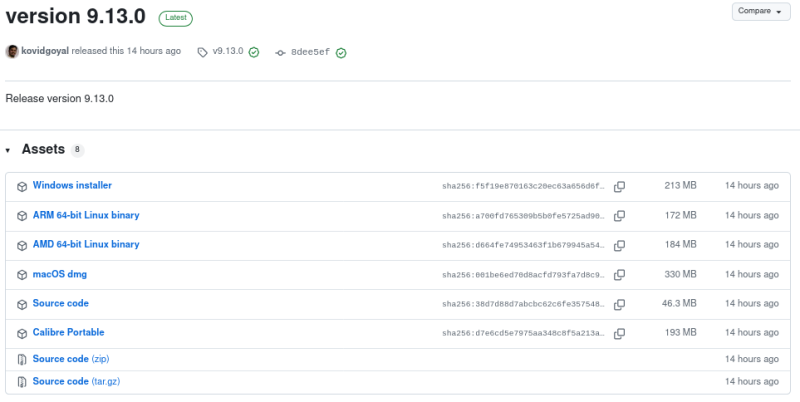Click the package icon beside Source code 46.3 MB
This screenshot has height=402, width=800.
[22, 304]
